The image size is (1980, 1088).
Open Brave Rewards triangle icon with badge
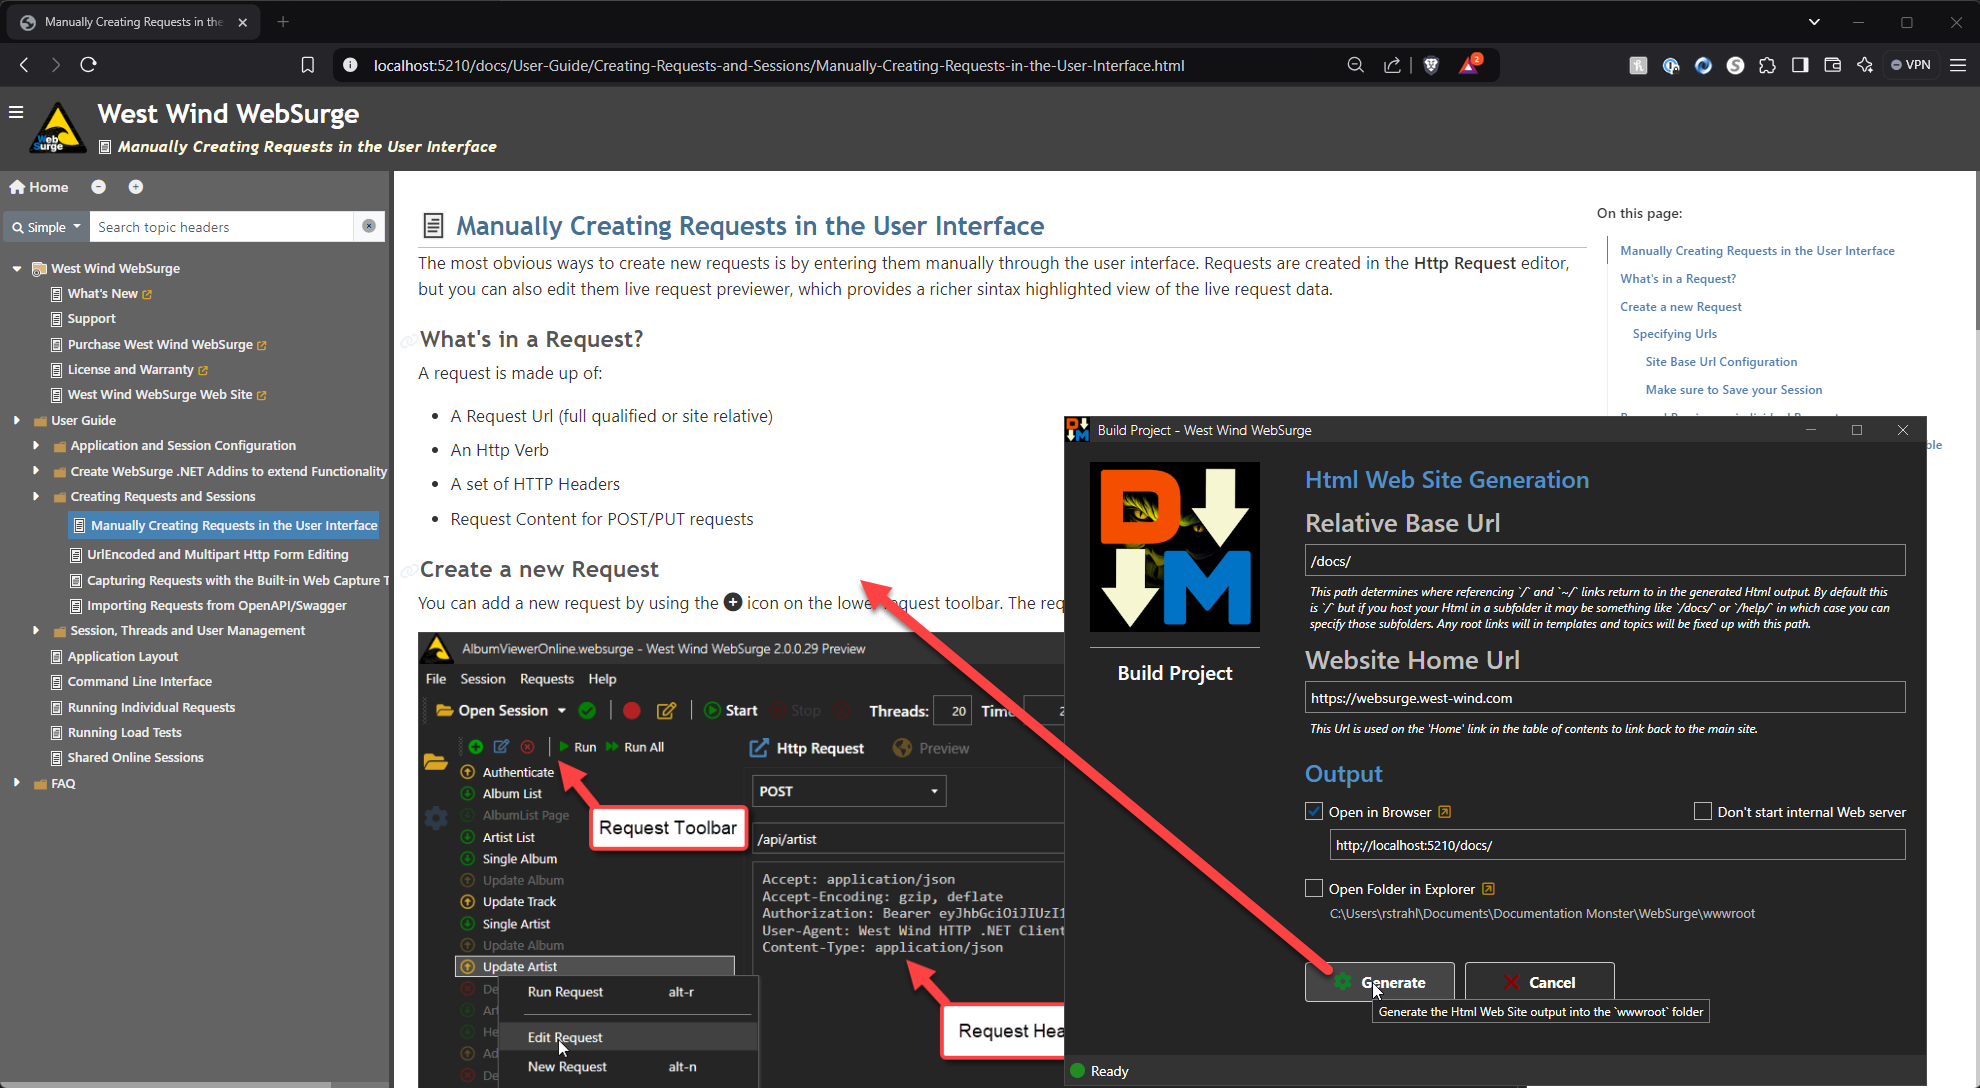1469,65
